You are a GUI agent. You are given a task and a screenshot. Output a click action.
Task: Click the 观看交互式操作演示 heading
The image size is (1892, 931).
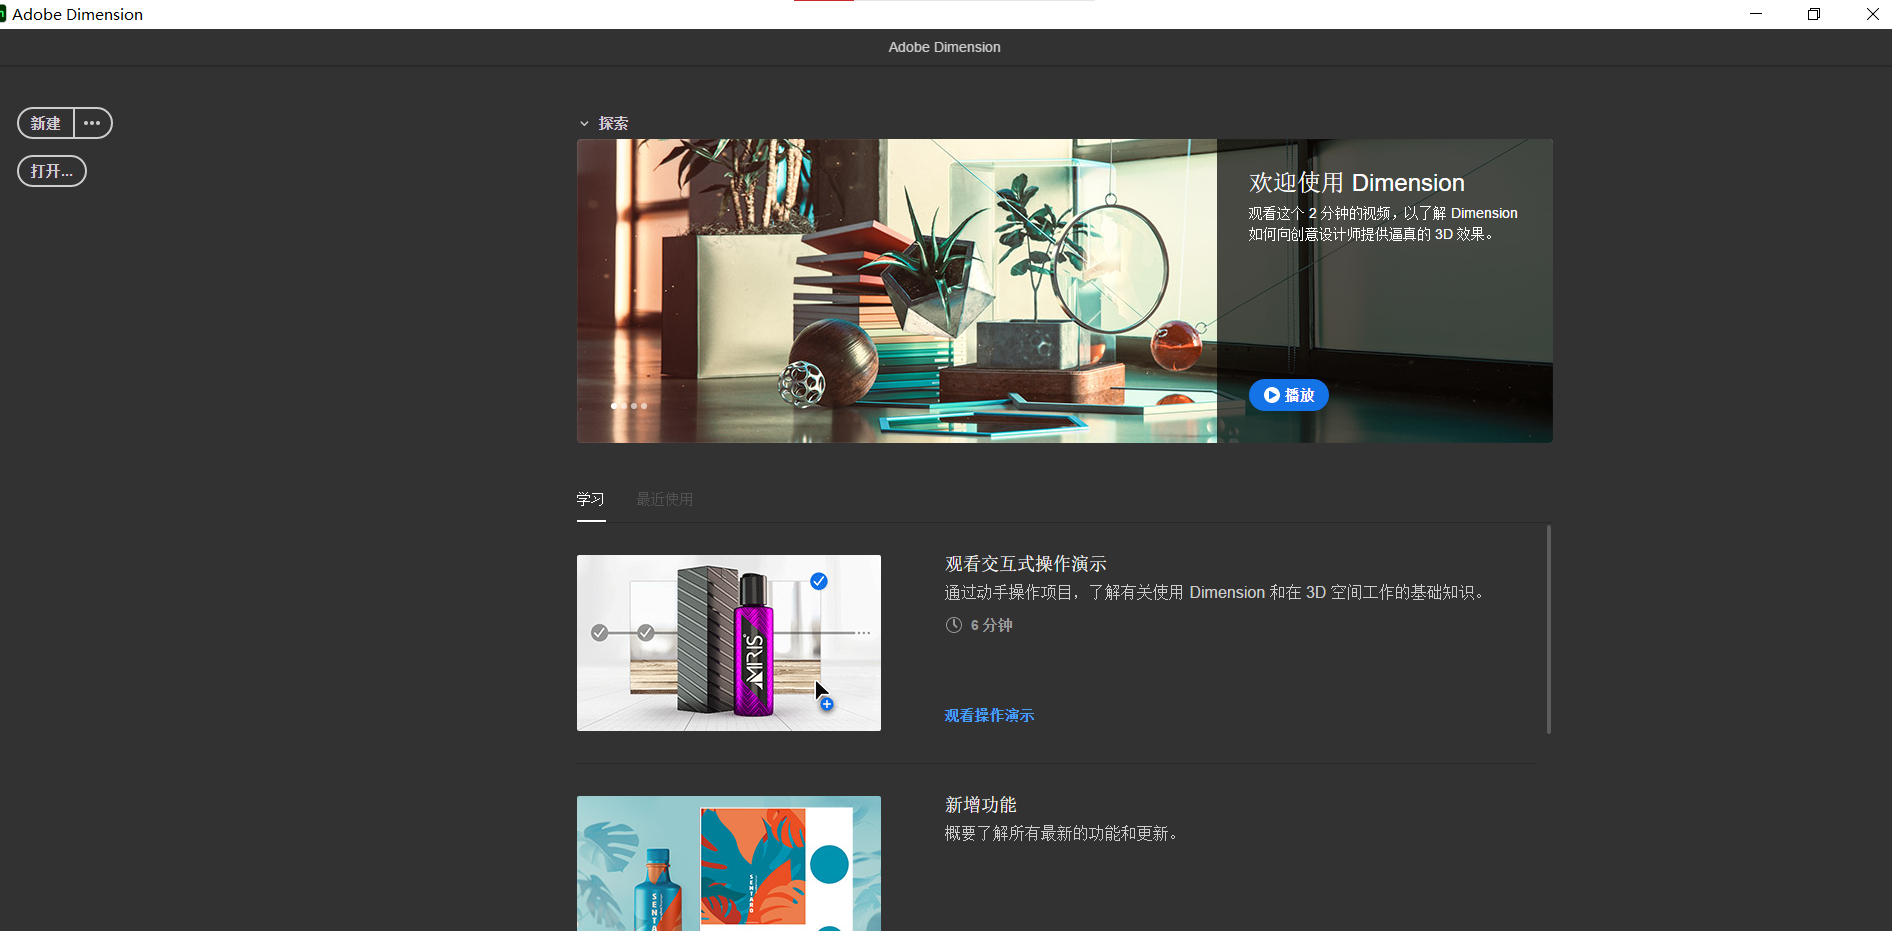1026,564
